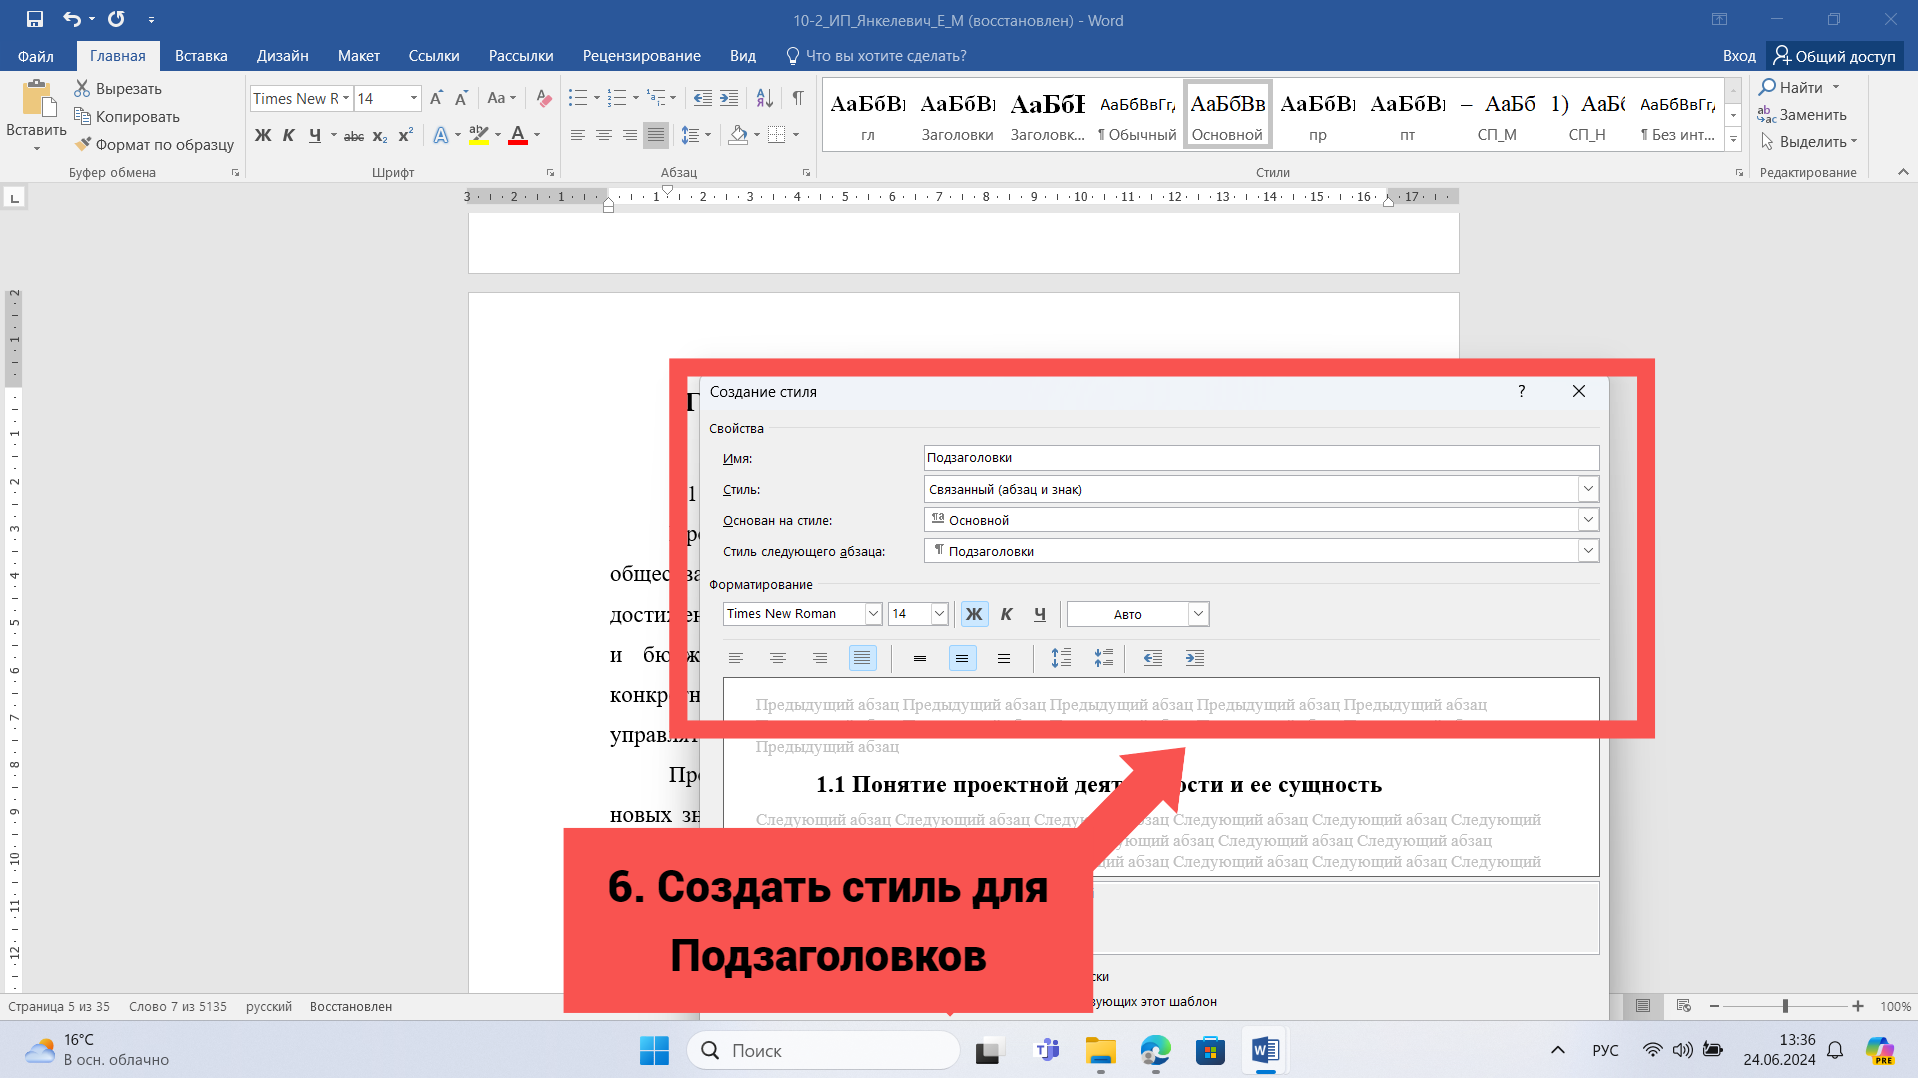Click the zoom slider handle in status bar
1918x1078 pixels.
(1785, 1006)
